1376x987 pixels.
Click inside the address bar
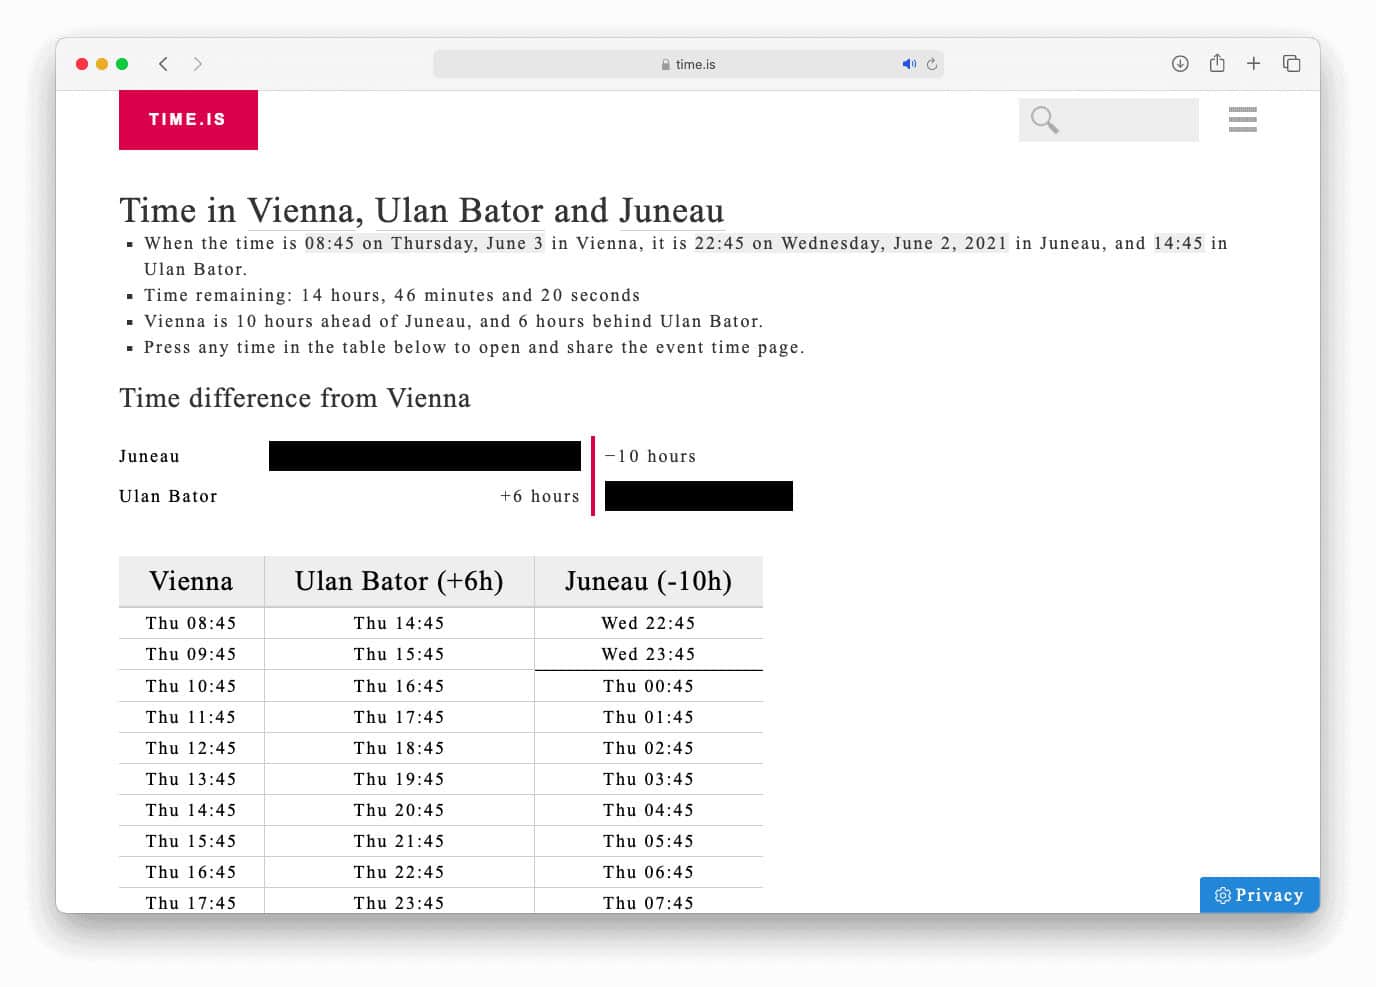(x=688, y=63)
